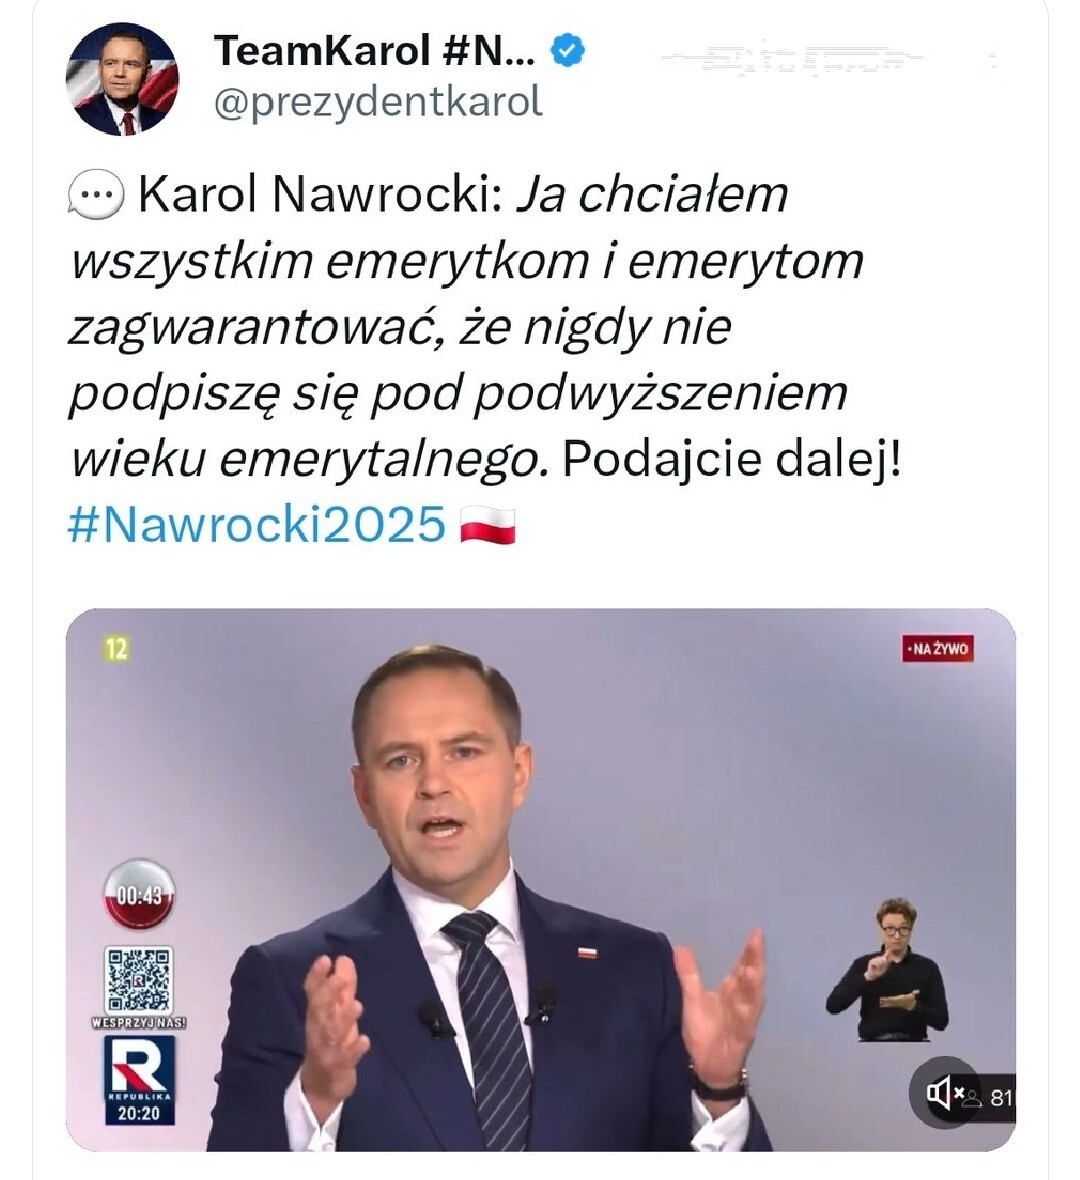This screenshot has height=1180, width=1080.
Task: Click the Polish flag emoji
Action: (488, 524)
